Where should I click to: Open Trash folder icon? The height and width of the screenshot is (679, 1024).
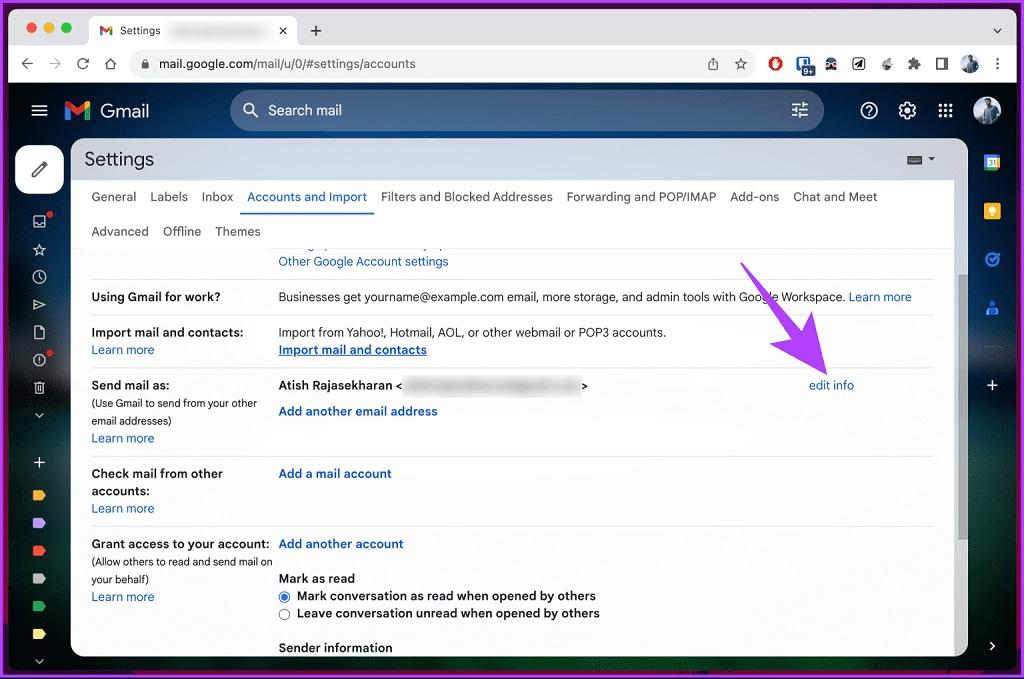pyautogui.click(x=39, y=388)
